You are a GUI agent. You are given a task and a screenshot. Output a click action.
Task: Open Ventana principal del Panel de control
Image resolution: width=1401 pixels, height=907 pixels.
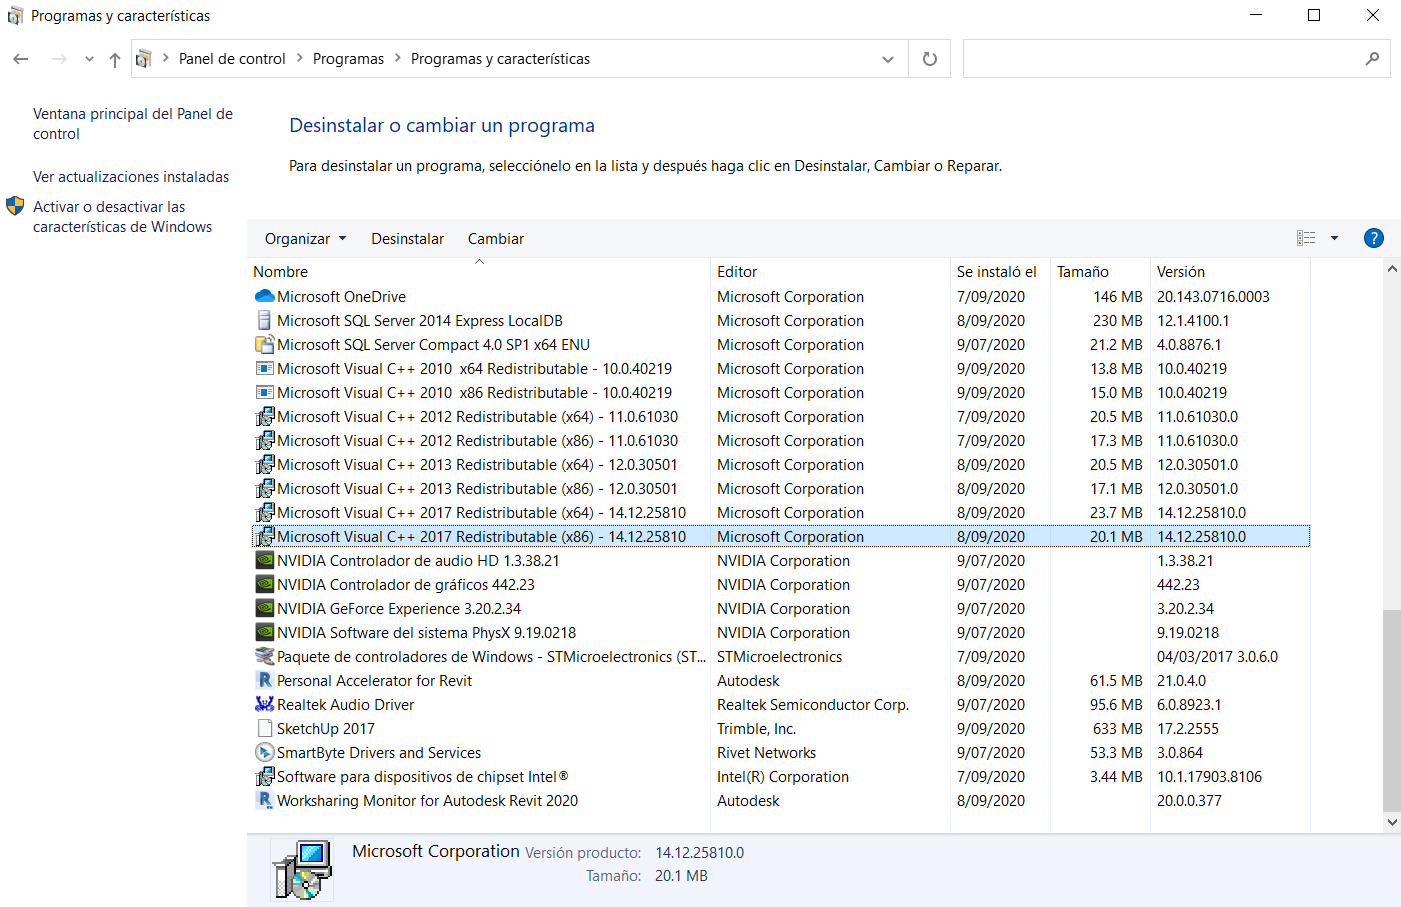coord(133,124)
